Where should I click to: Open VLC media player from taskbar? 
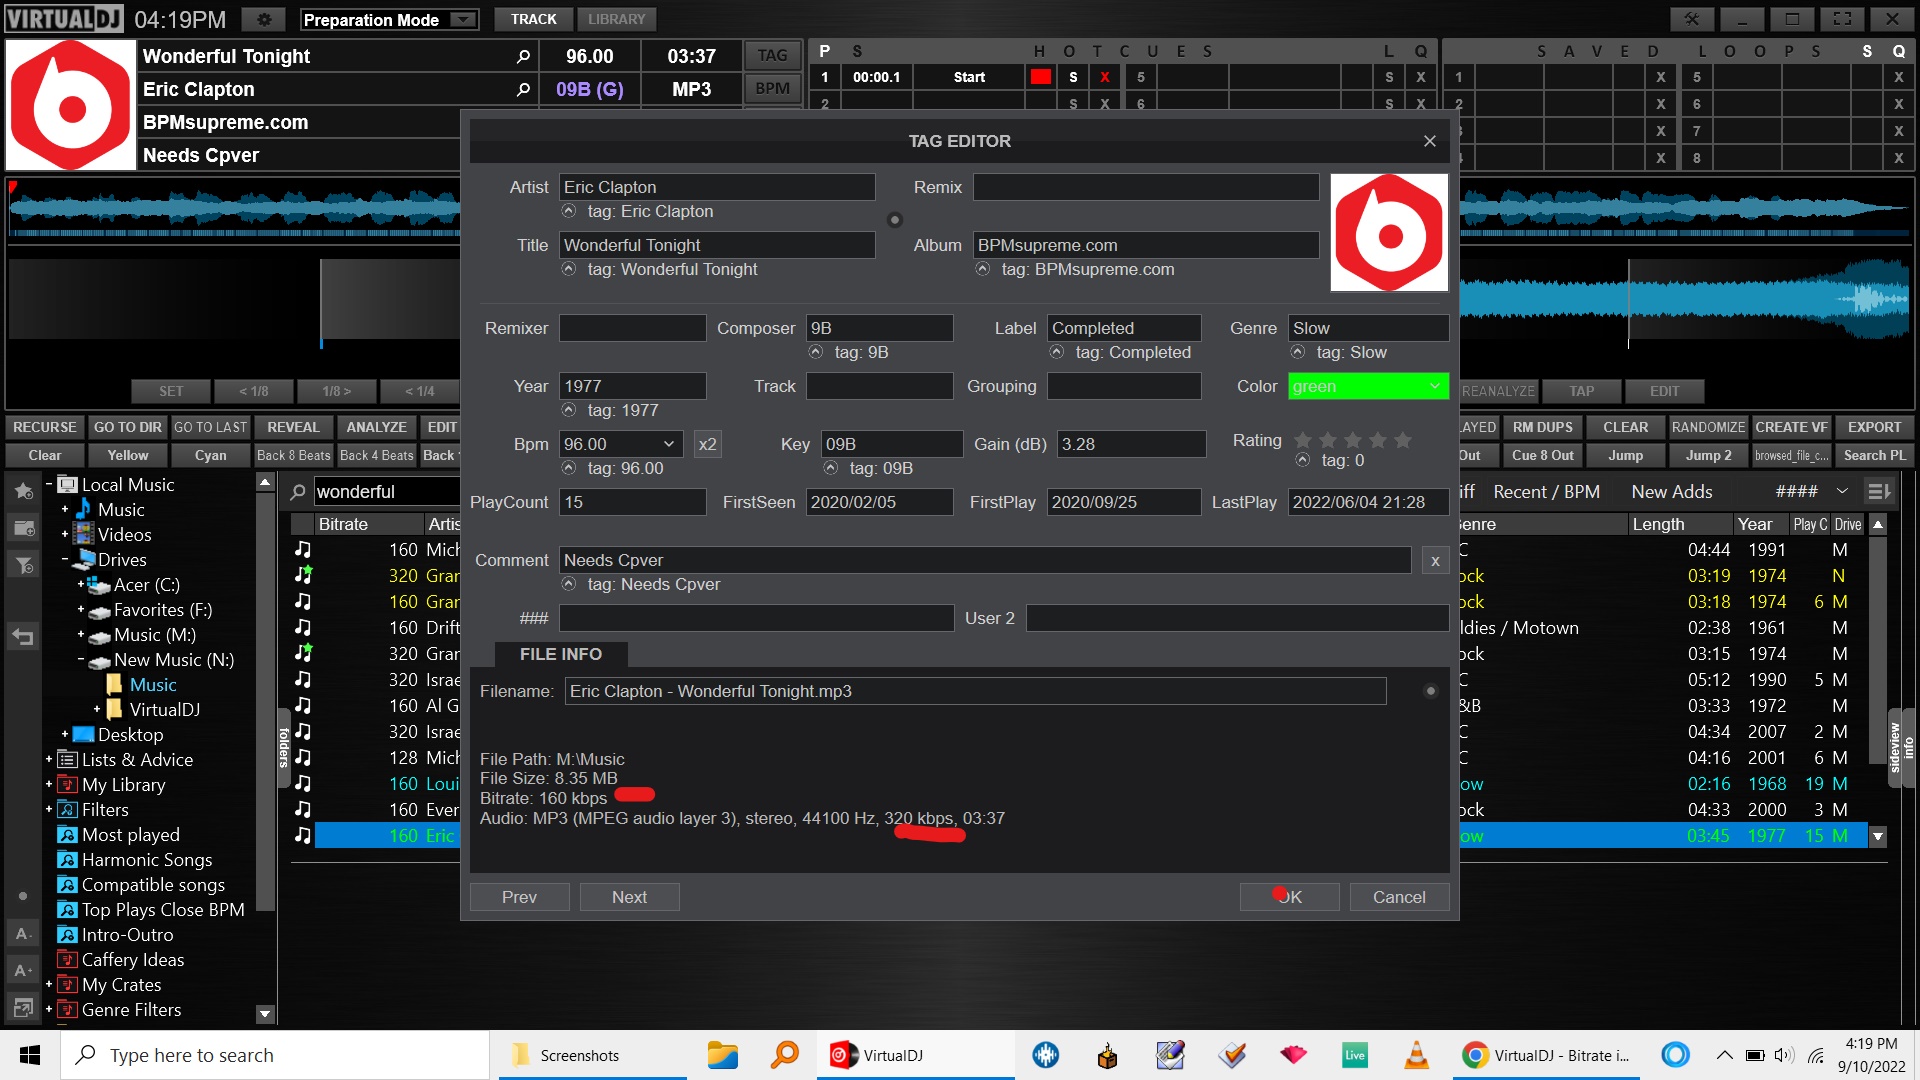click(x=1416, y=1055)
